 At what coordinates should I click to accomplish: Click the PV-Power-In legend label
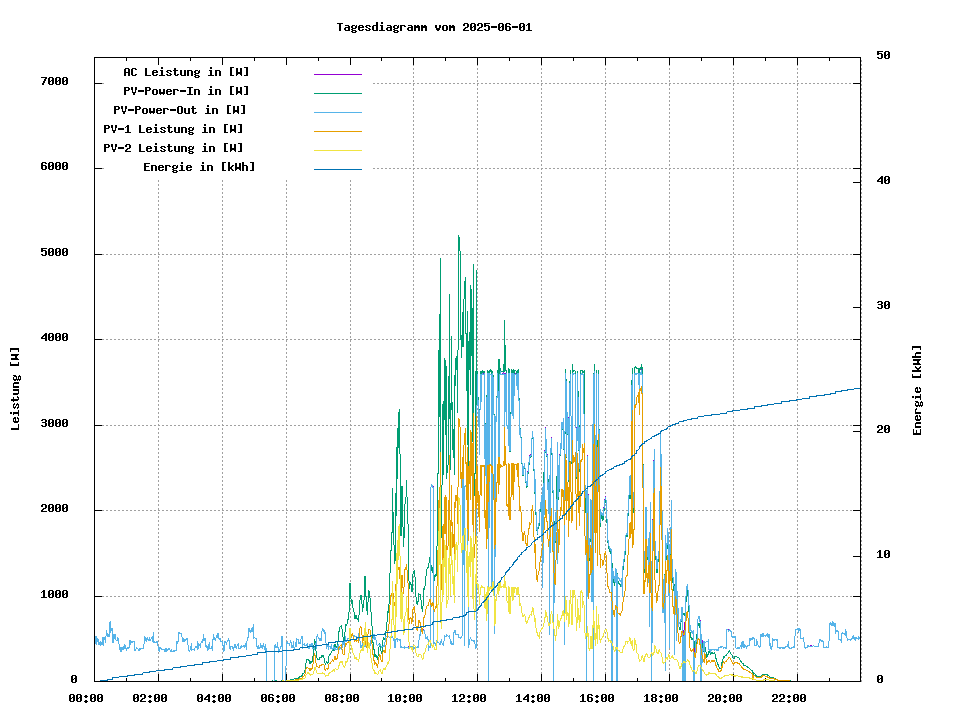186,91
